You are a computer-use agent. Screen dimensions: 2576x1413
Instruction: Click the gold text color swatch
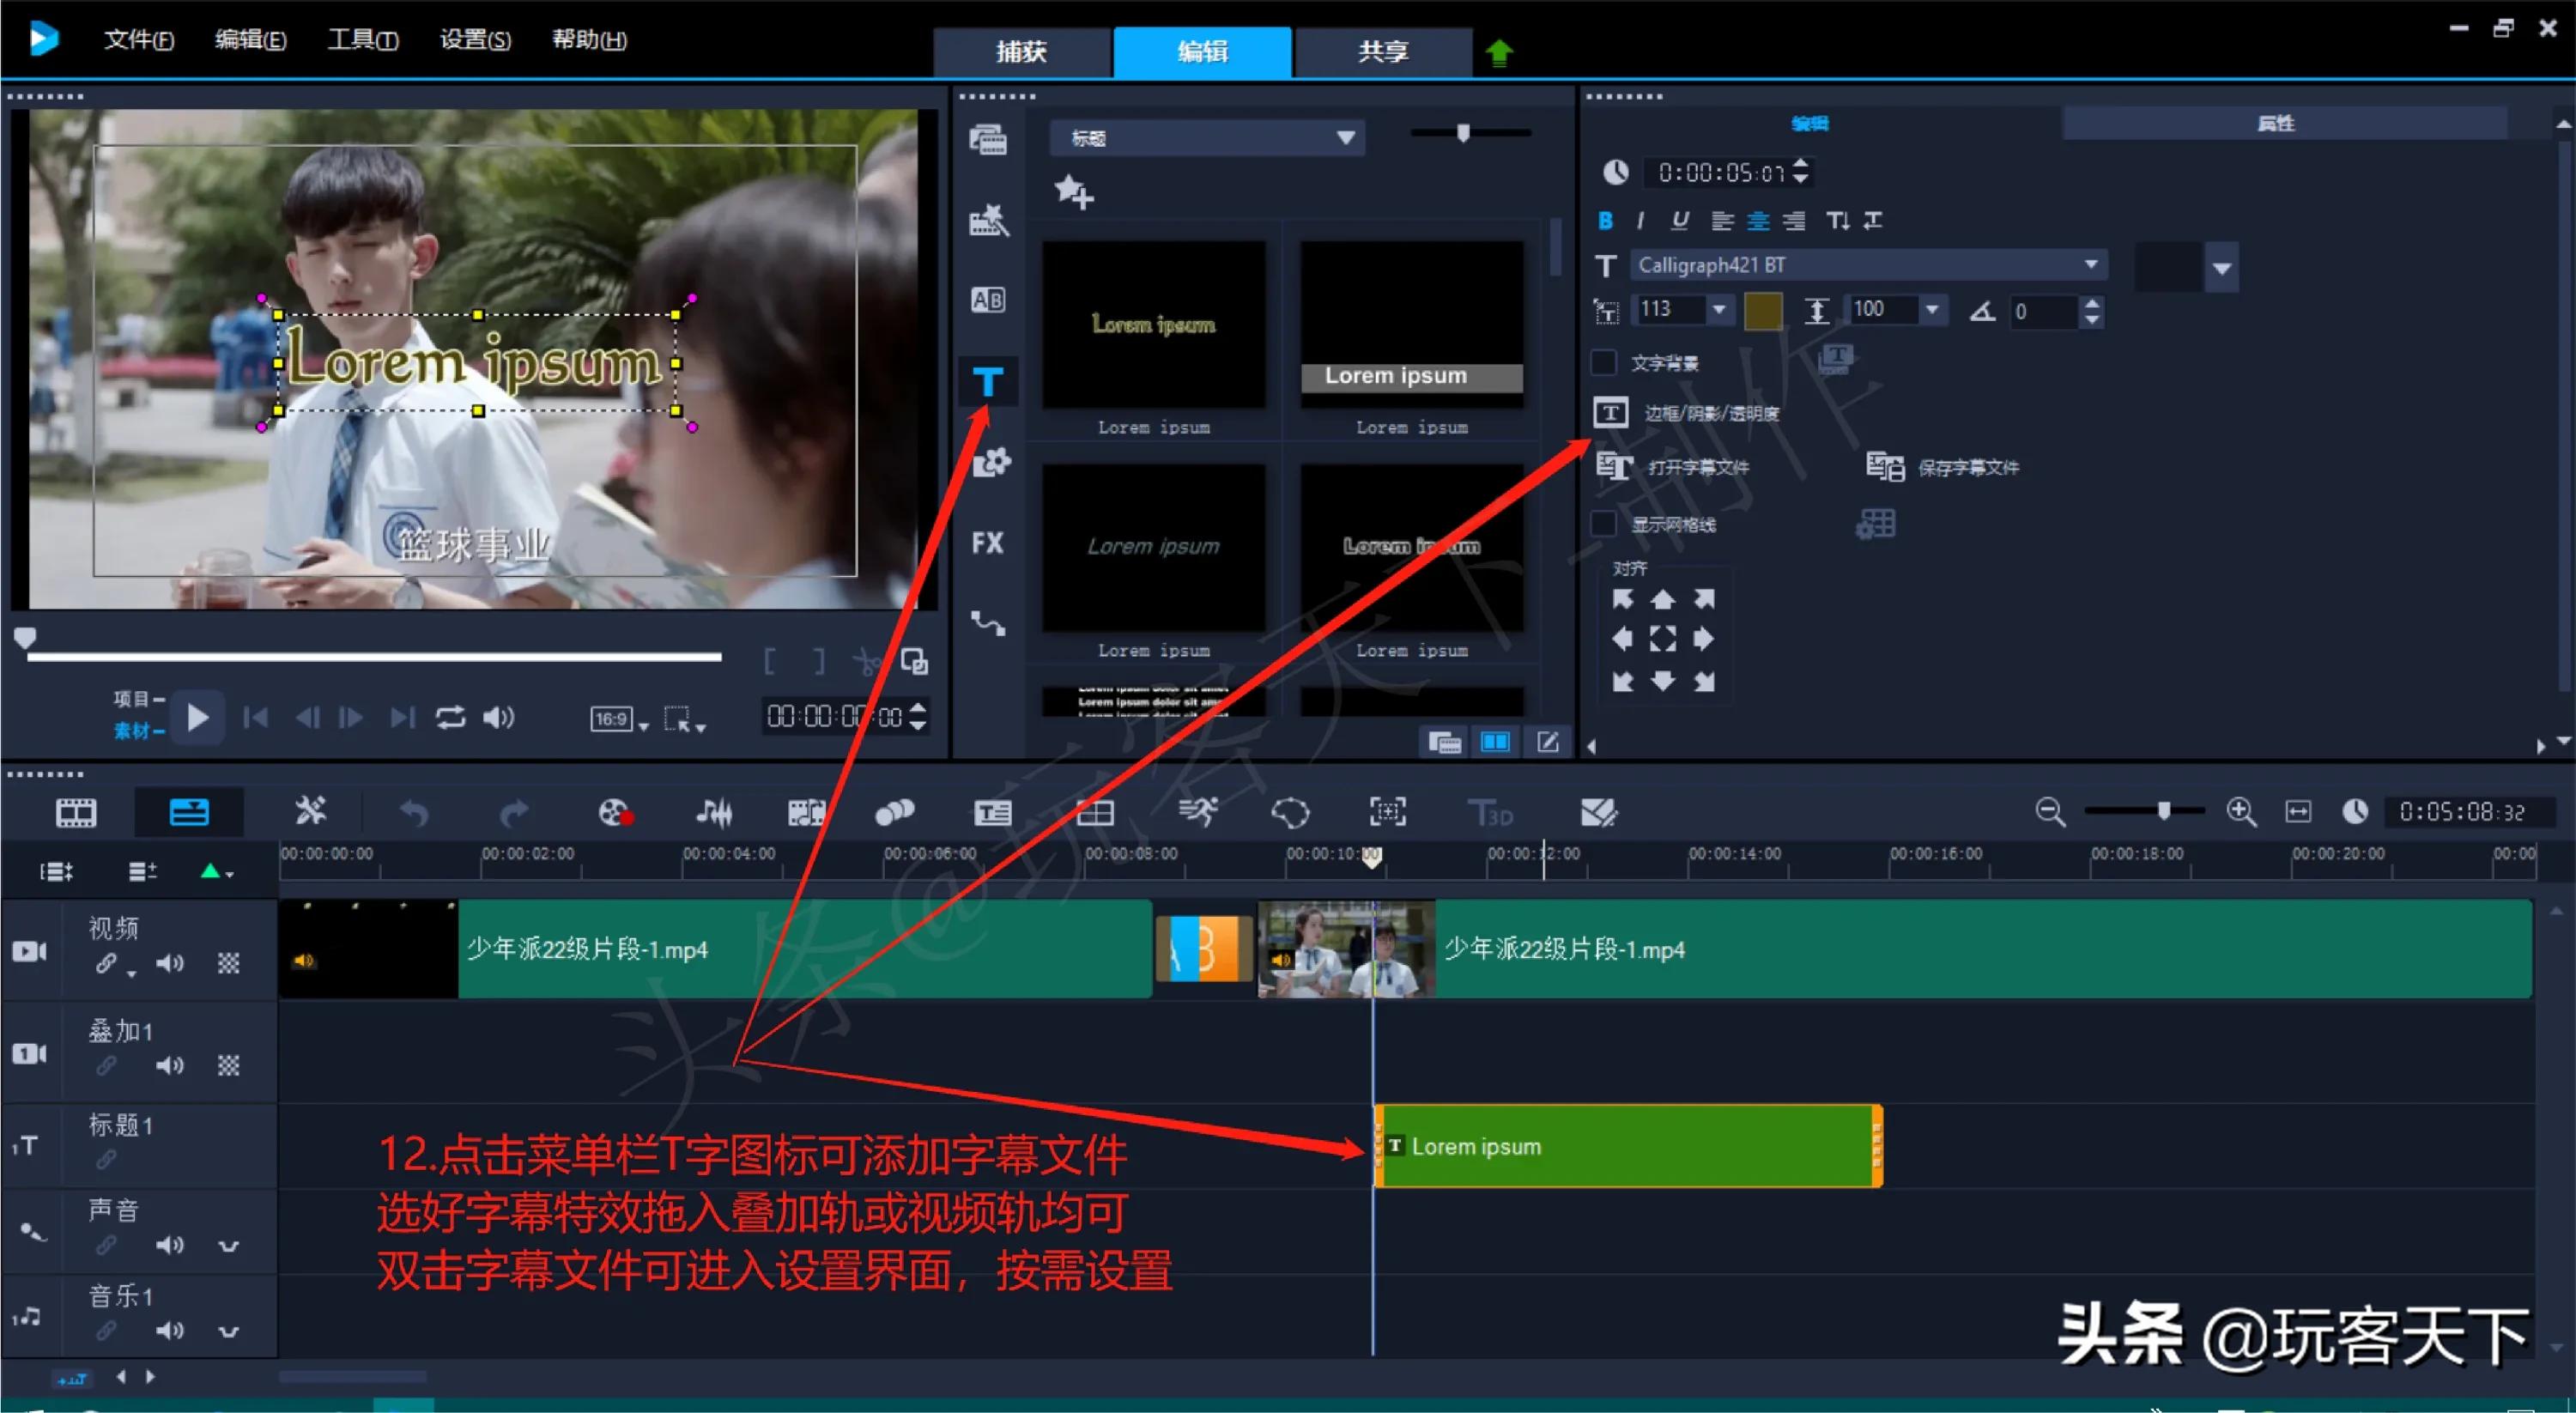click(x=1763, y=310)
